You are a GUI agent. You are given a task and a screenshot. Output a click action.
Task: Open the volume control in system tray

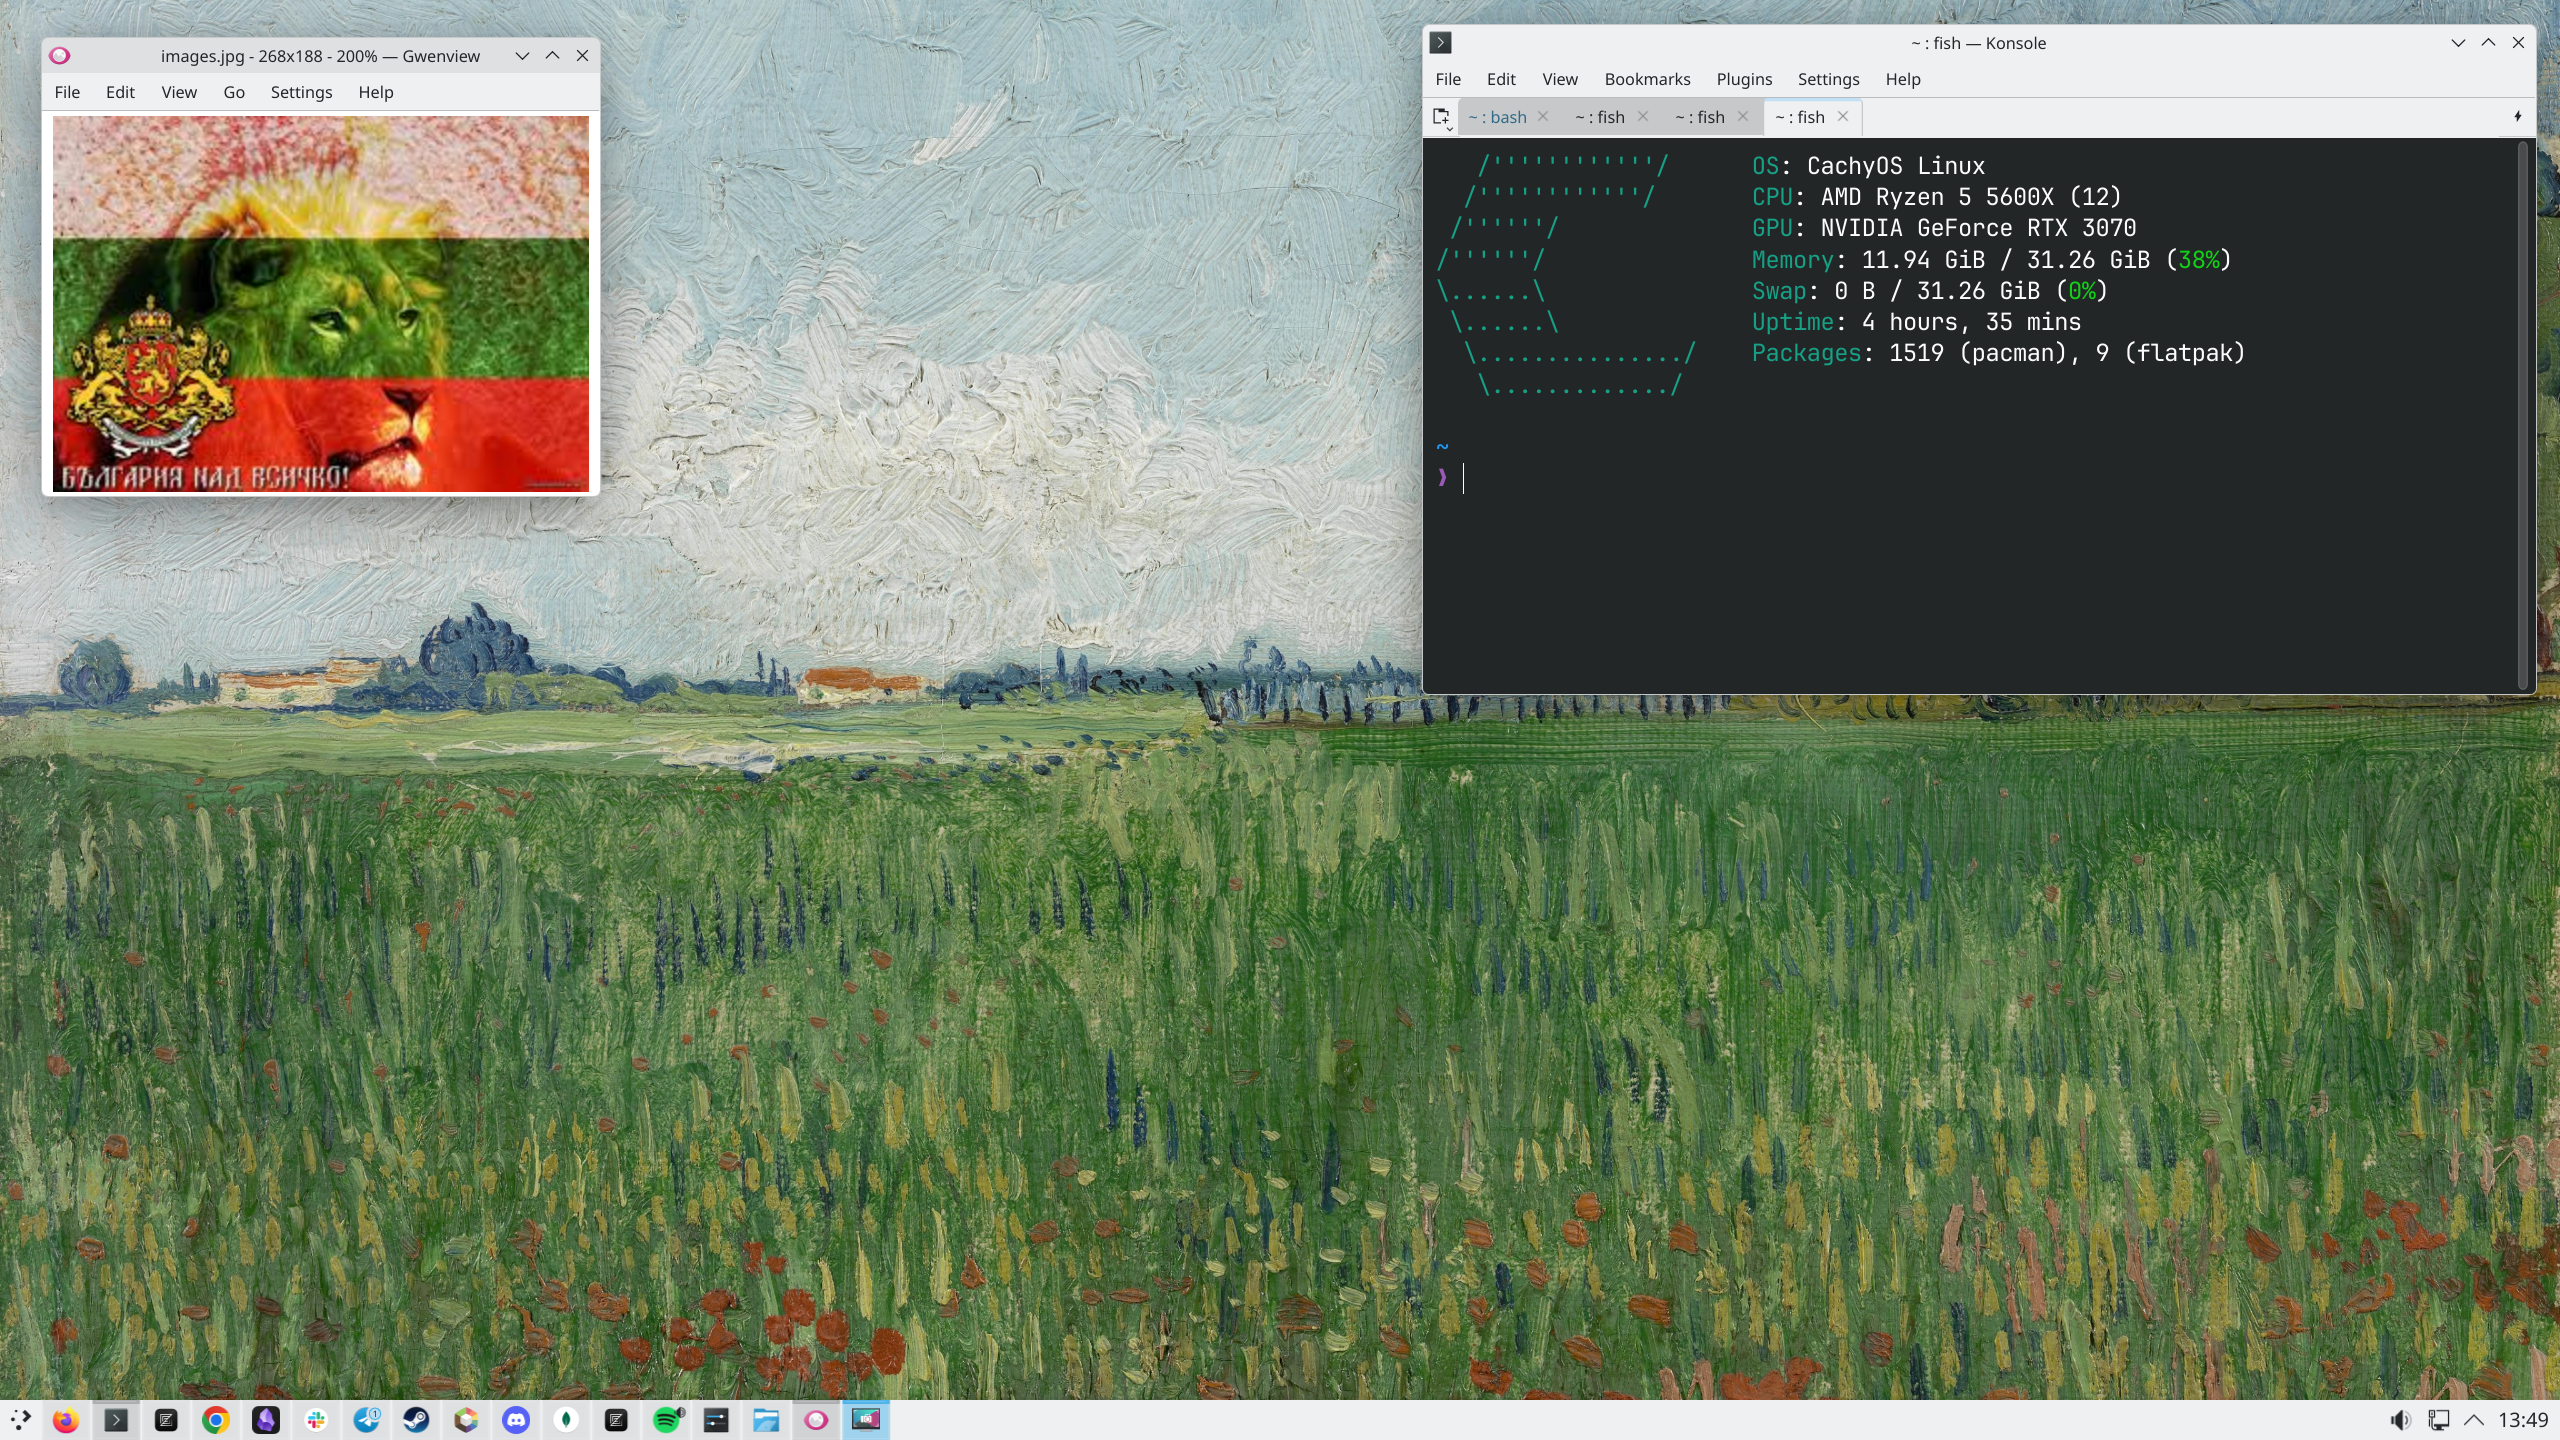point(2400,1420)
